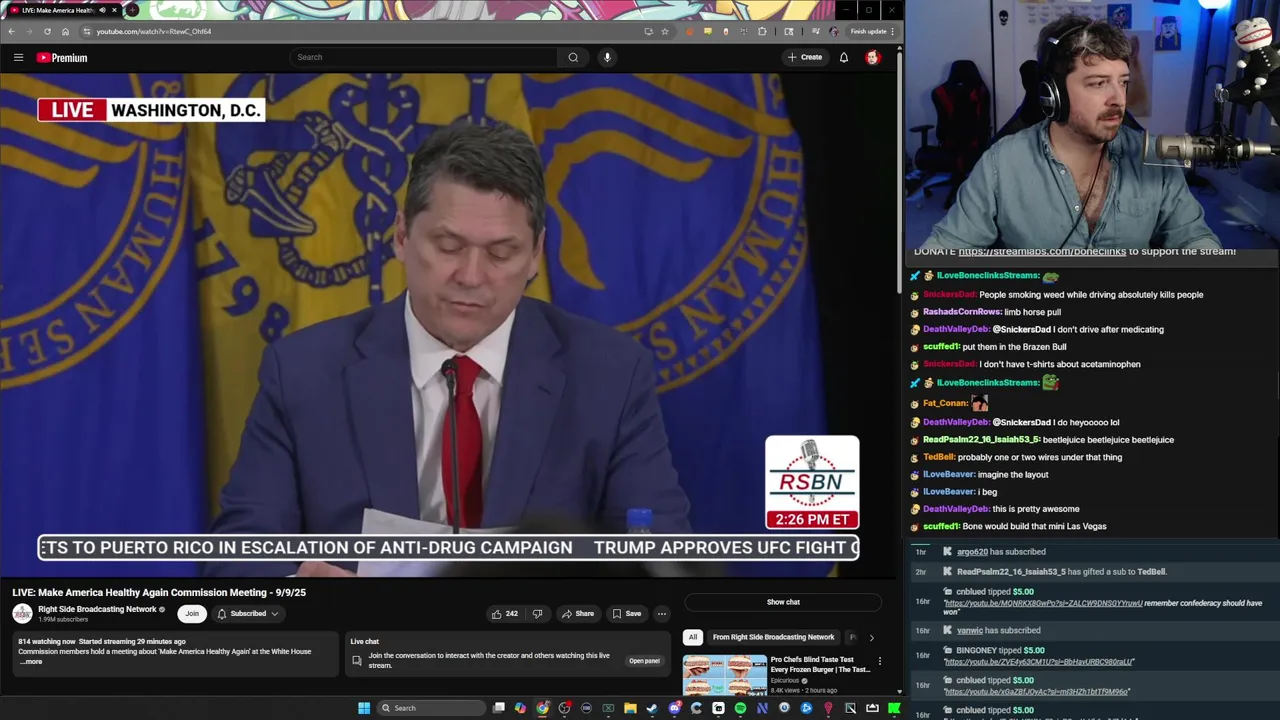
Task: Click the YouTube search input field
Action: coord(424,57)
